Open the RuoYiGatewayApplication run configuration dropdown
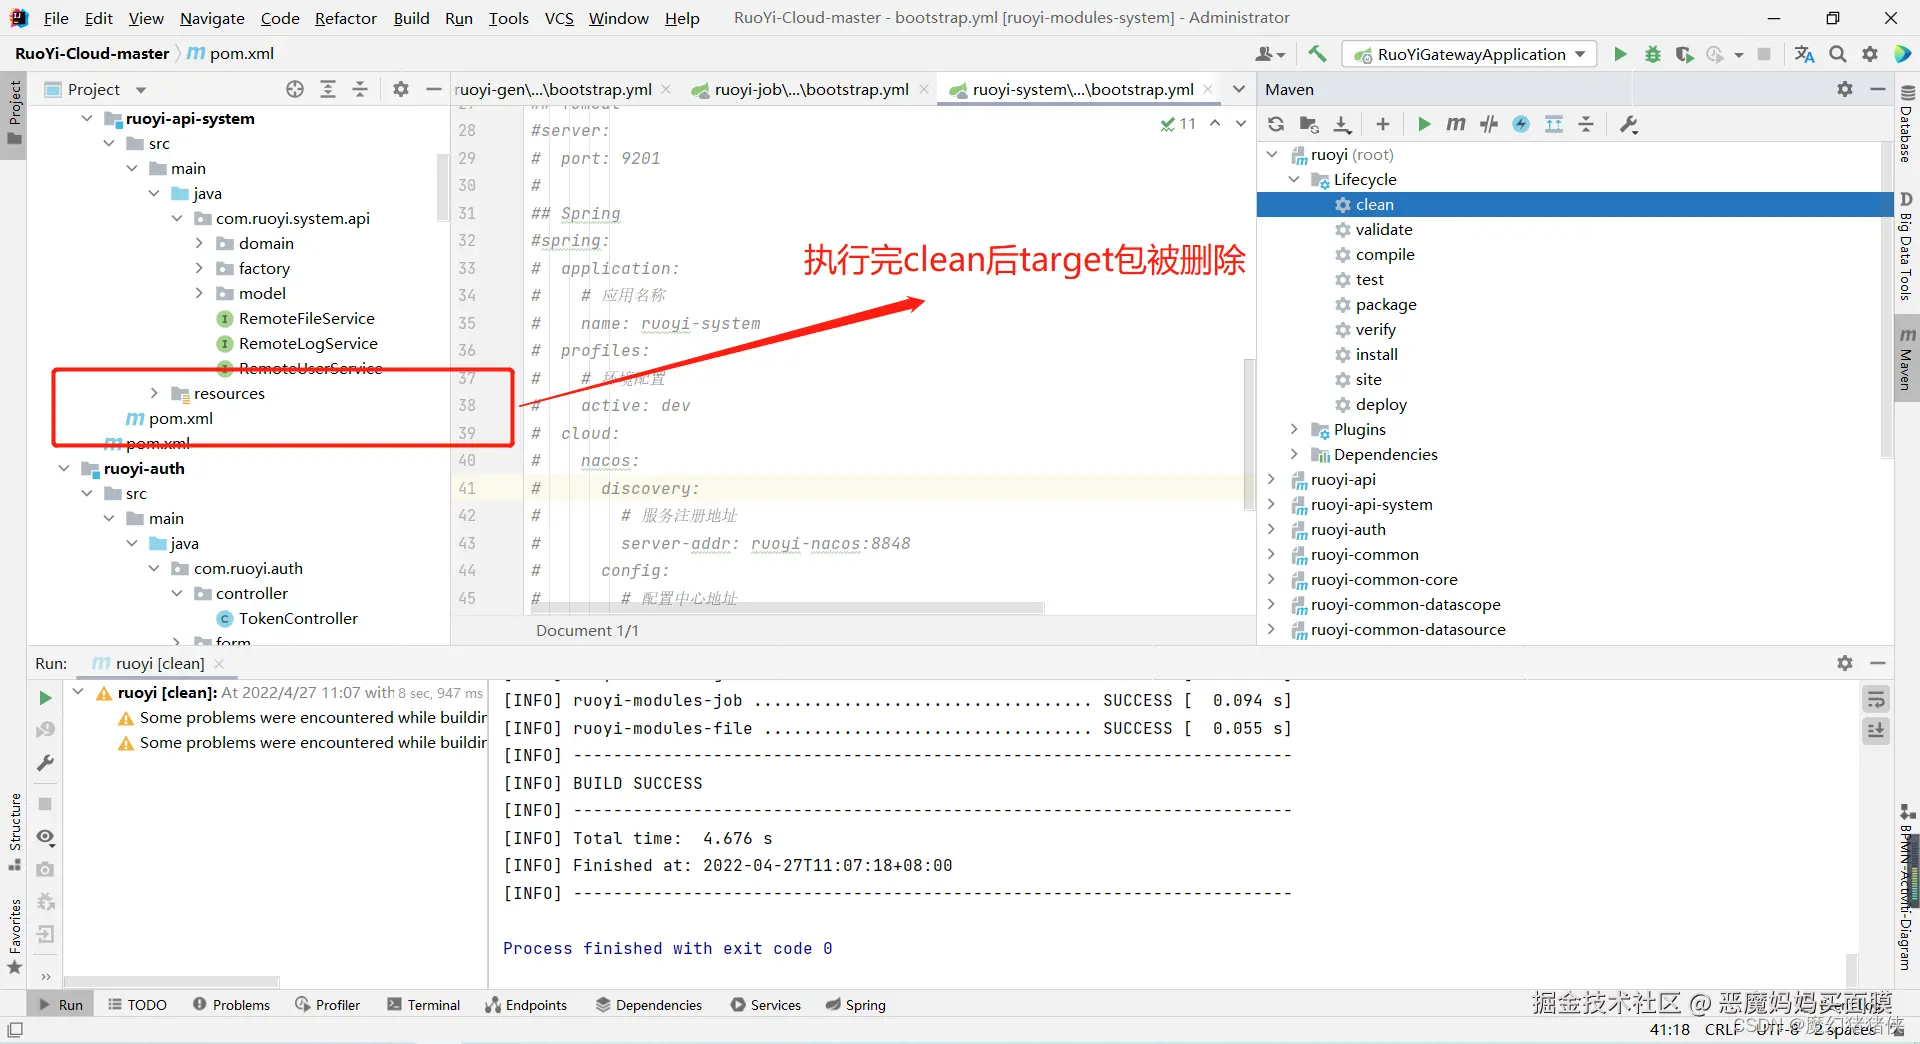This screenshot has height=1044, width=1920. (1470, 54)
